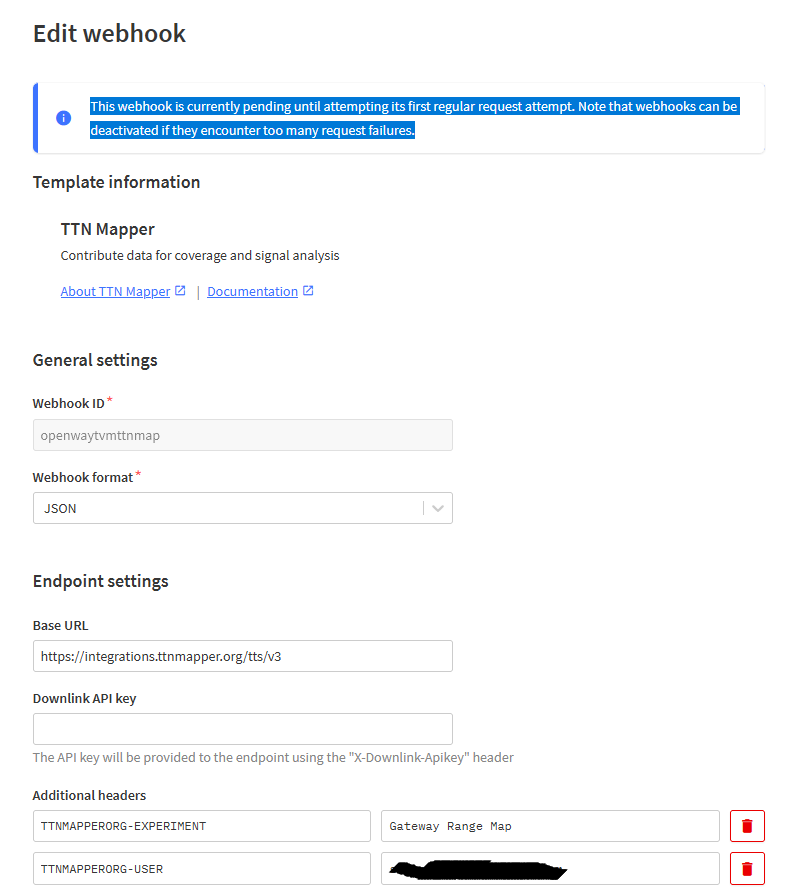803x893 pixels.
Task: Edit the TTNMAPPERORG-EXPERIMENT header name field
Action: (x=202, y=826)
